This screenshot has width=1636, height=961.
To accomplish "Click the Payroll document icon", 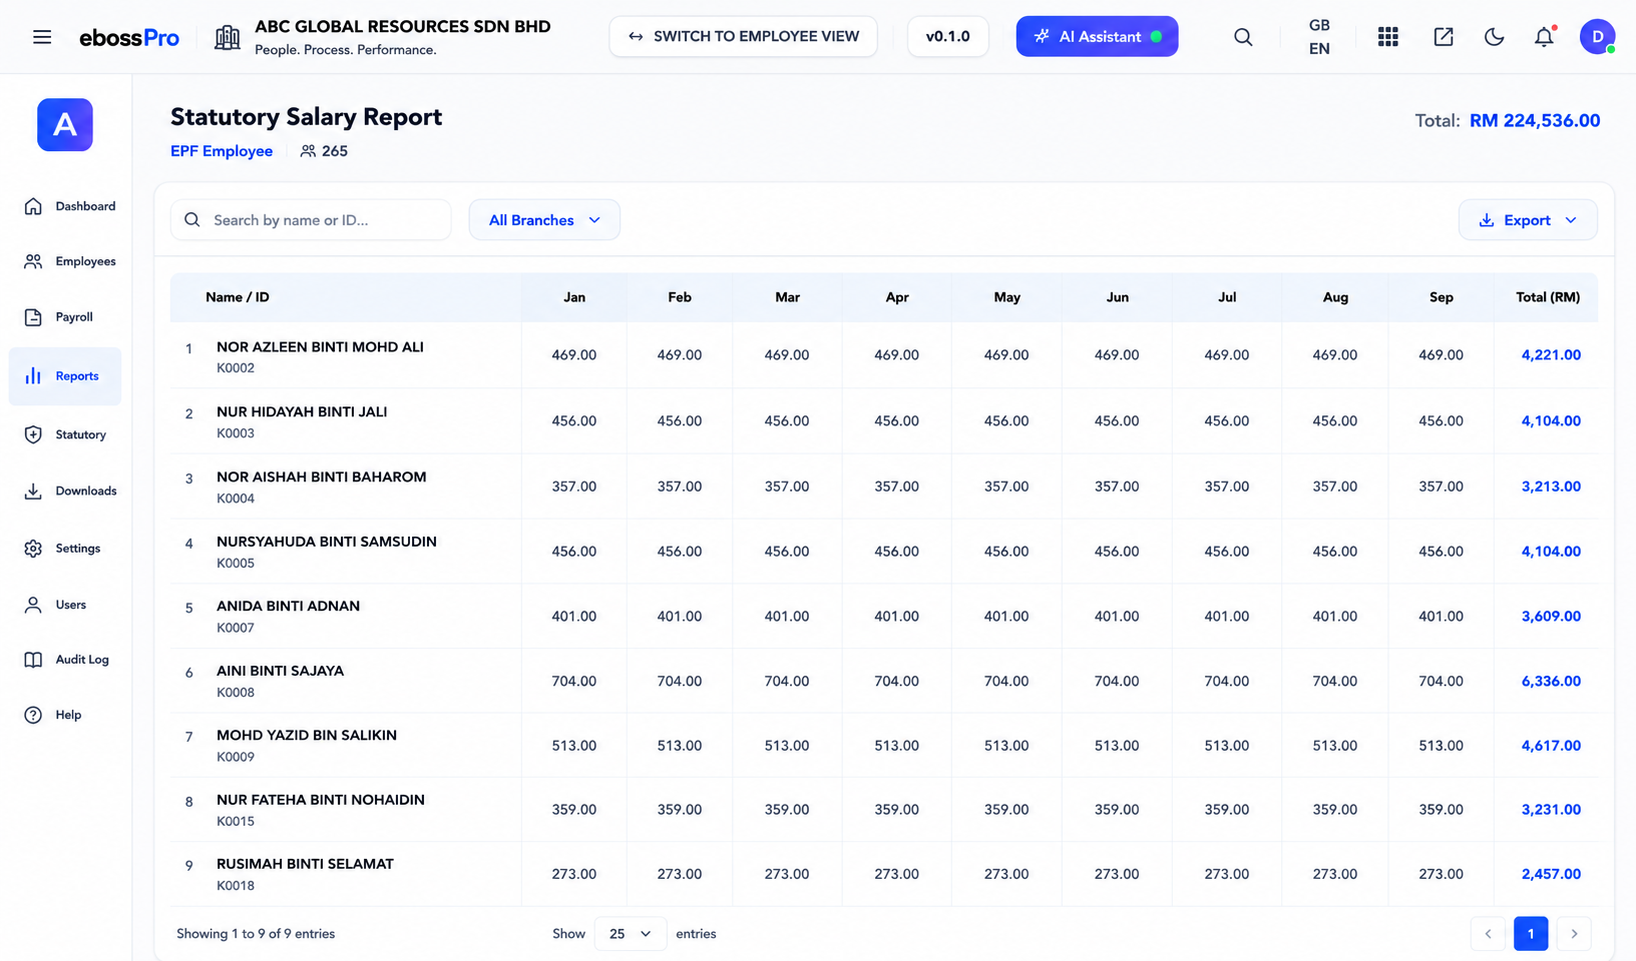I will 33,317.
